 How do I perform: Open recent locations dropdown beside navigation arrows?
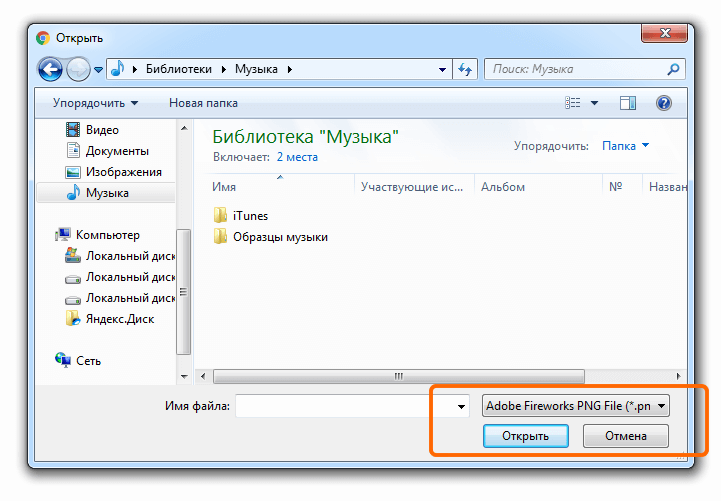coord(98,70)
